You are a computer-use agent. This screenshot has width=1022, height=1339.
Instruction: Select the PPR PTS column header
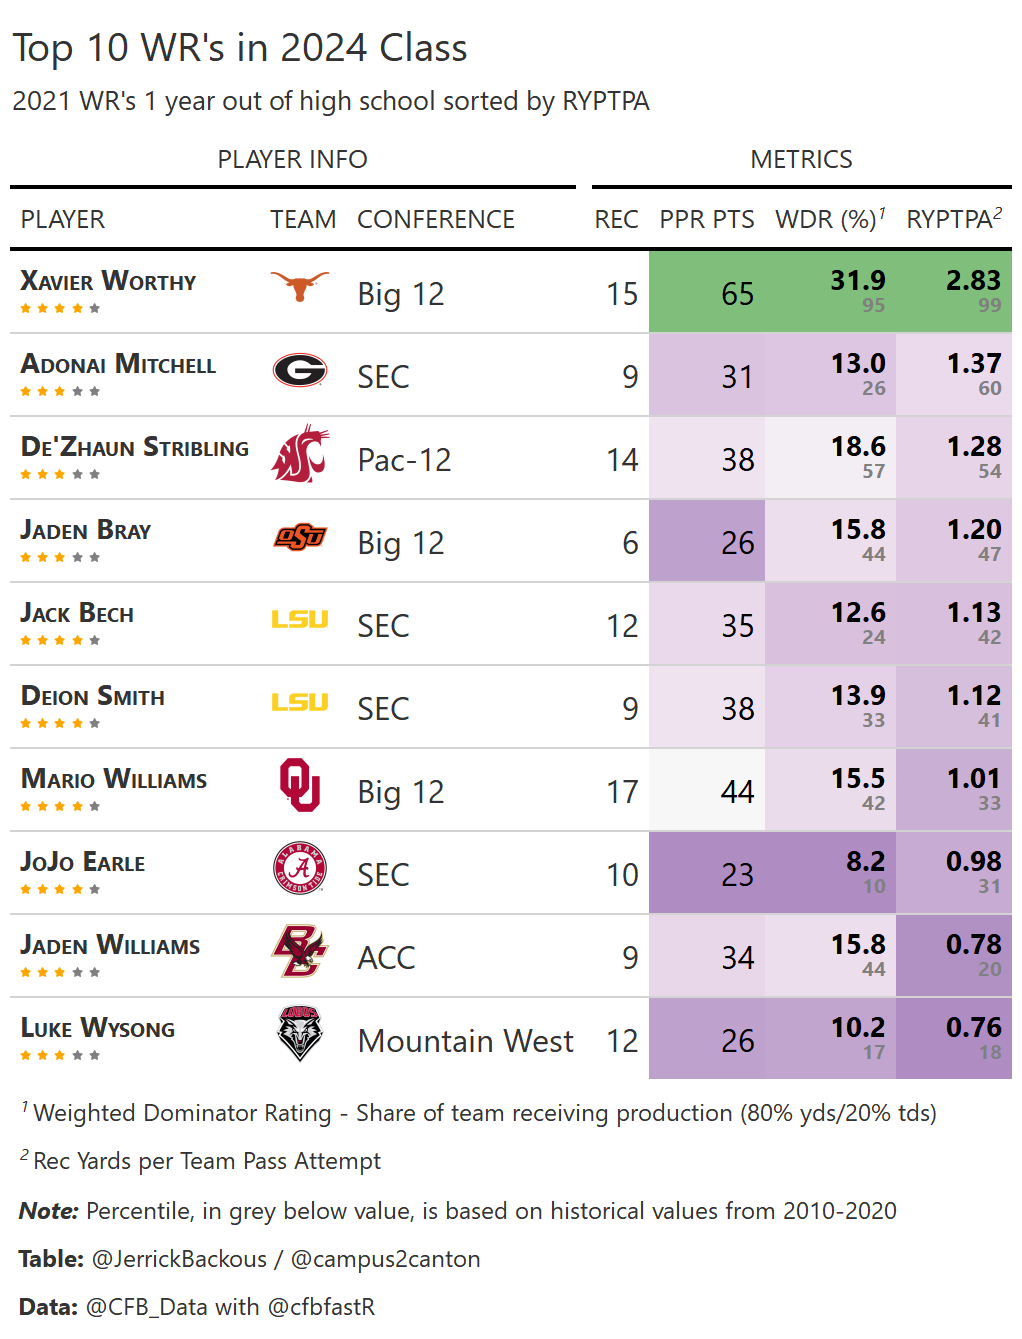706,220
